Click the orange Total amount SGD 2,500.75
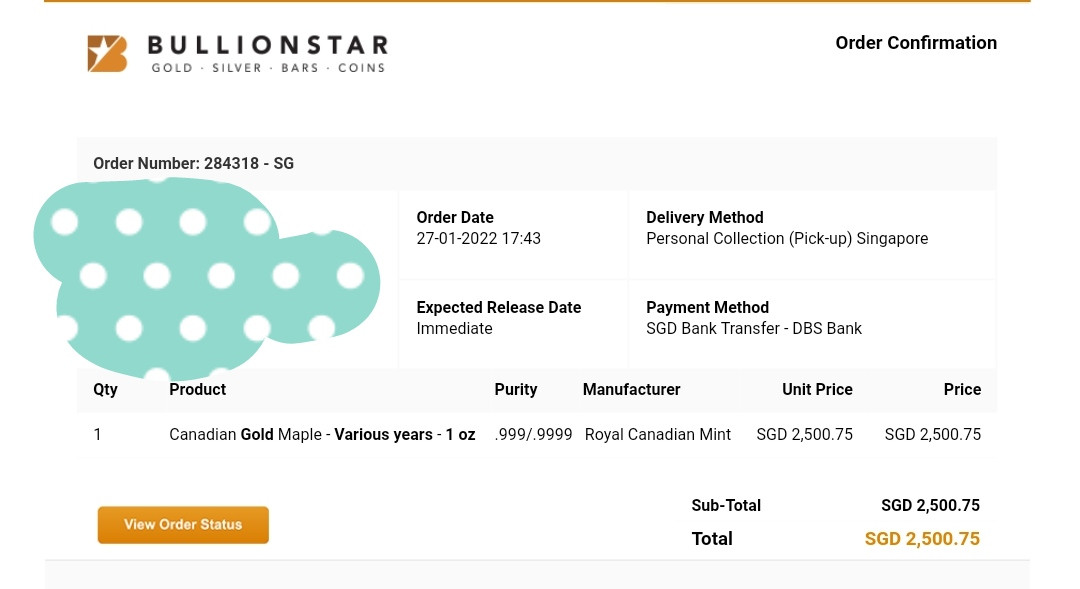This screenshot has width=1080, height=589. [922, 539]
